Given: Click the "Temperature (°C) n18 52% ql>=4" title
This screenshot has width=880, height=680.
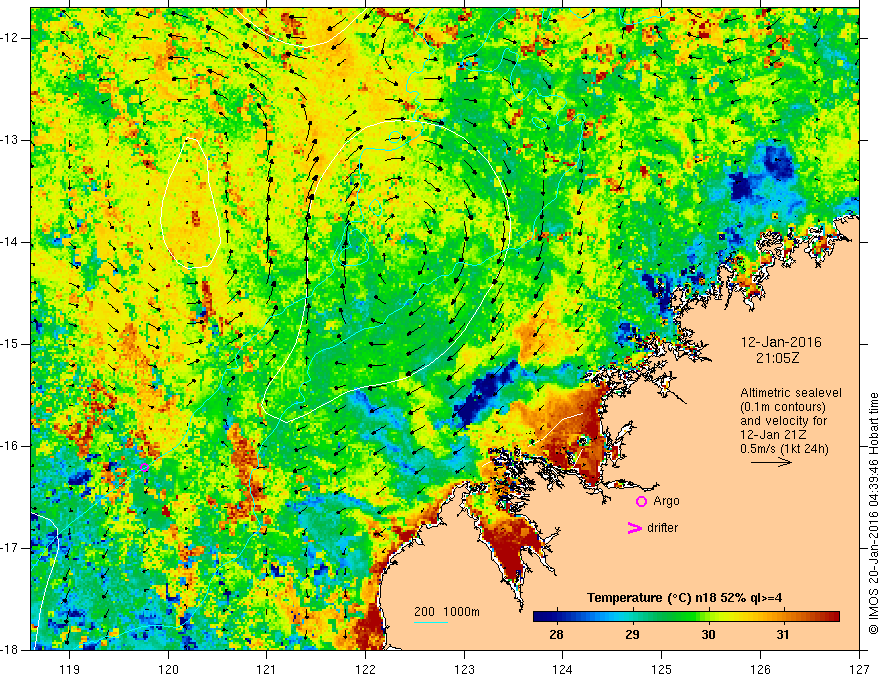Looking at the screenshot, I should point(684,598).
